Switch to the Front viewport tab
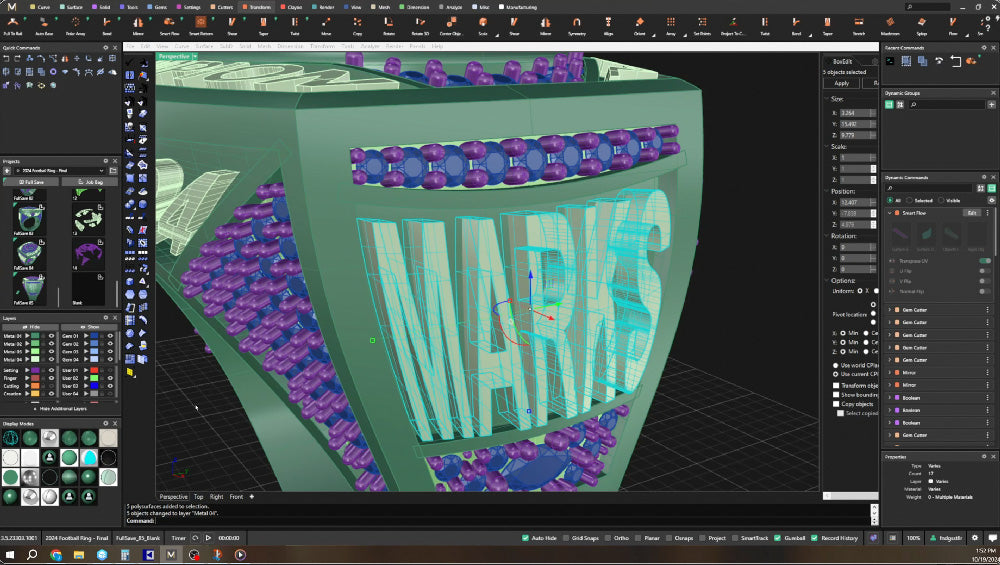This screenshot has height=565, width=1000. (236, 497)
